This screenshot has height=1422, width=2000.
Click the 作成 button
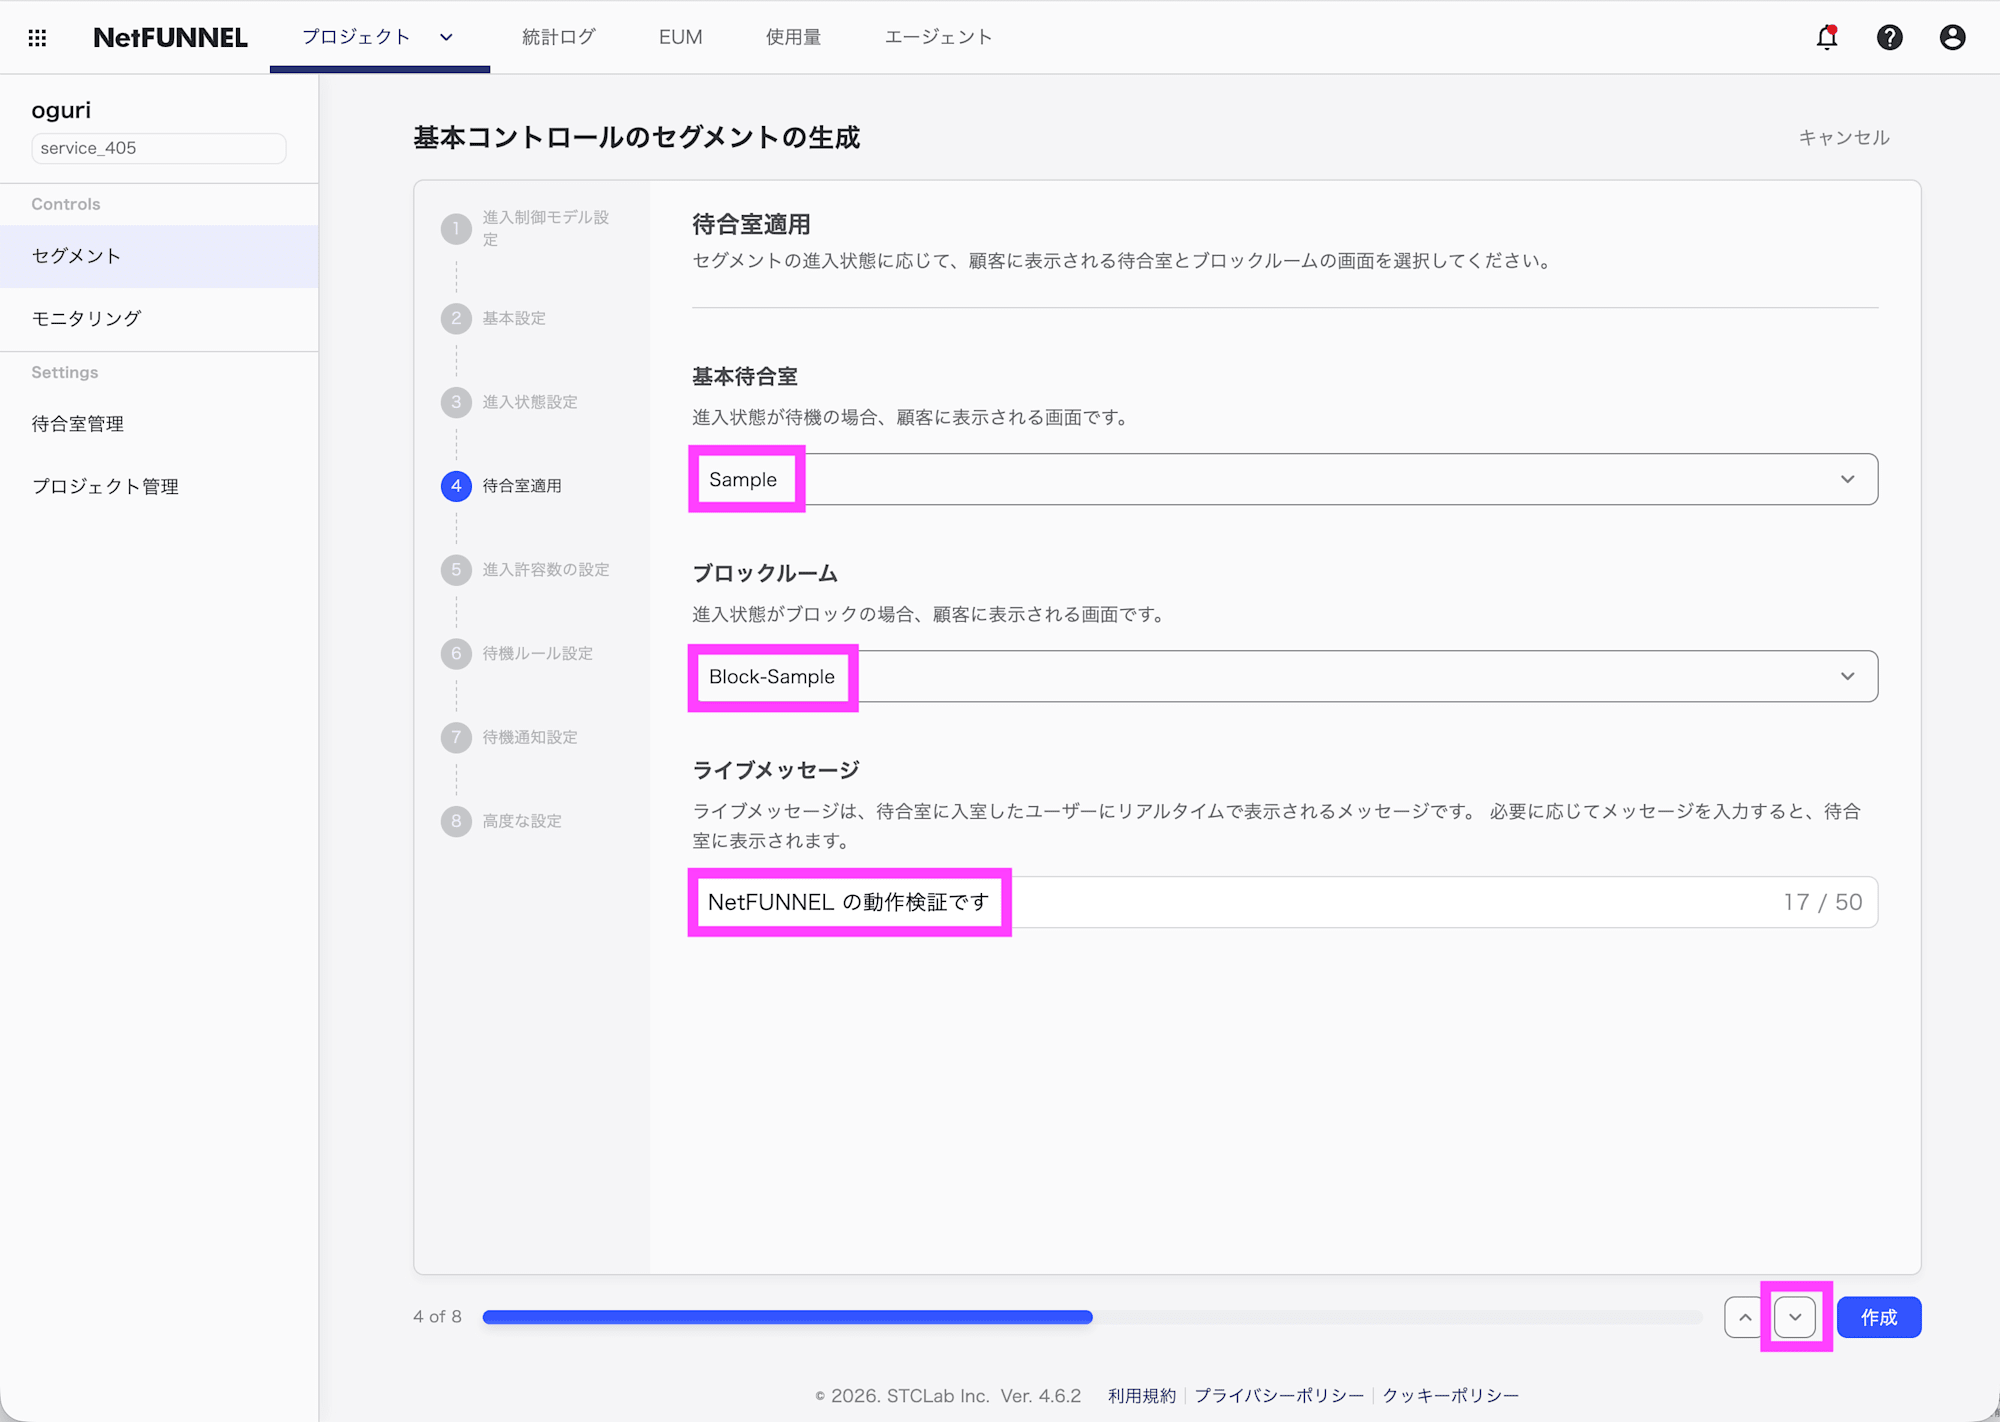(1878, 1317)
